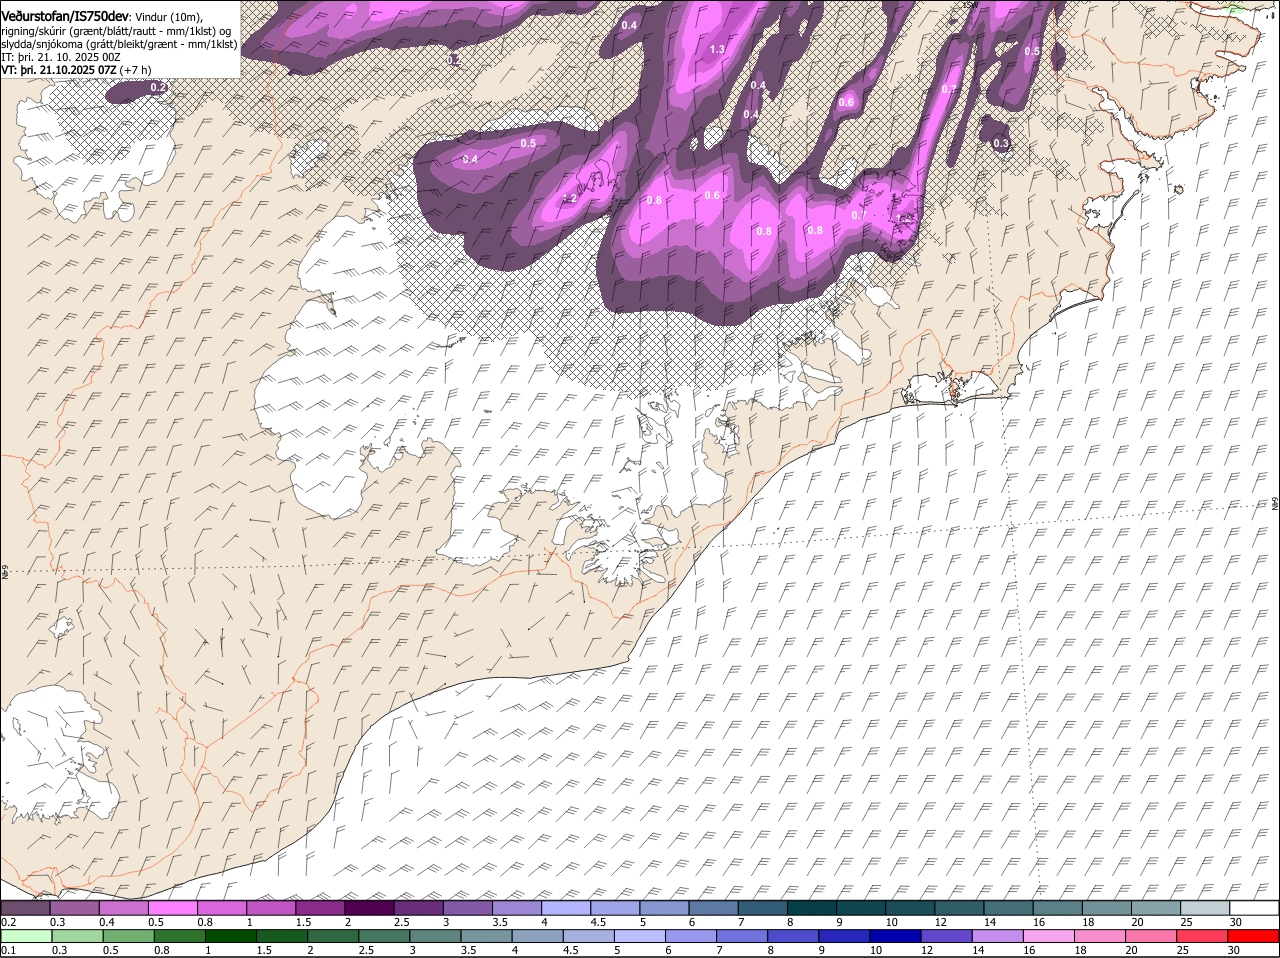Pick upper legend swatch between 4 and 4.5
The width and height of the screenshot is (1280, 958).
pyautogui.click(x=566, y=908)
